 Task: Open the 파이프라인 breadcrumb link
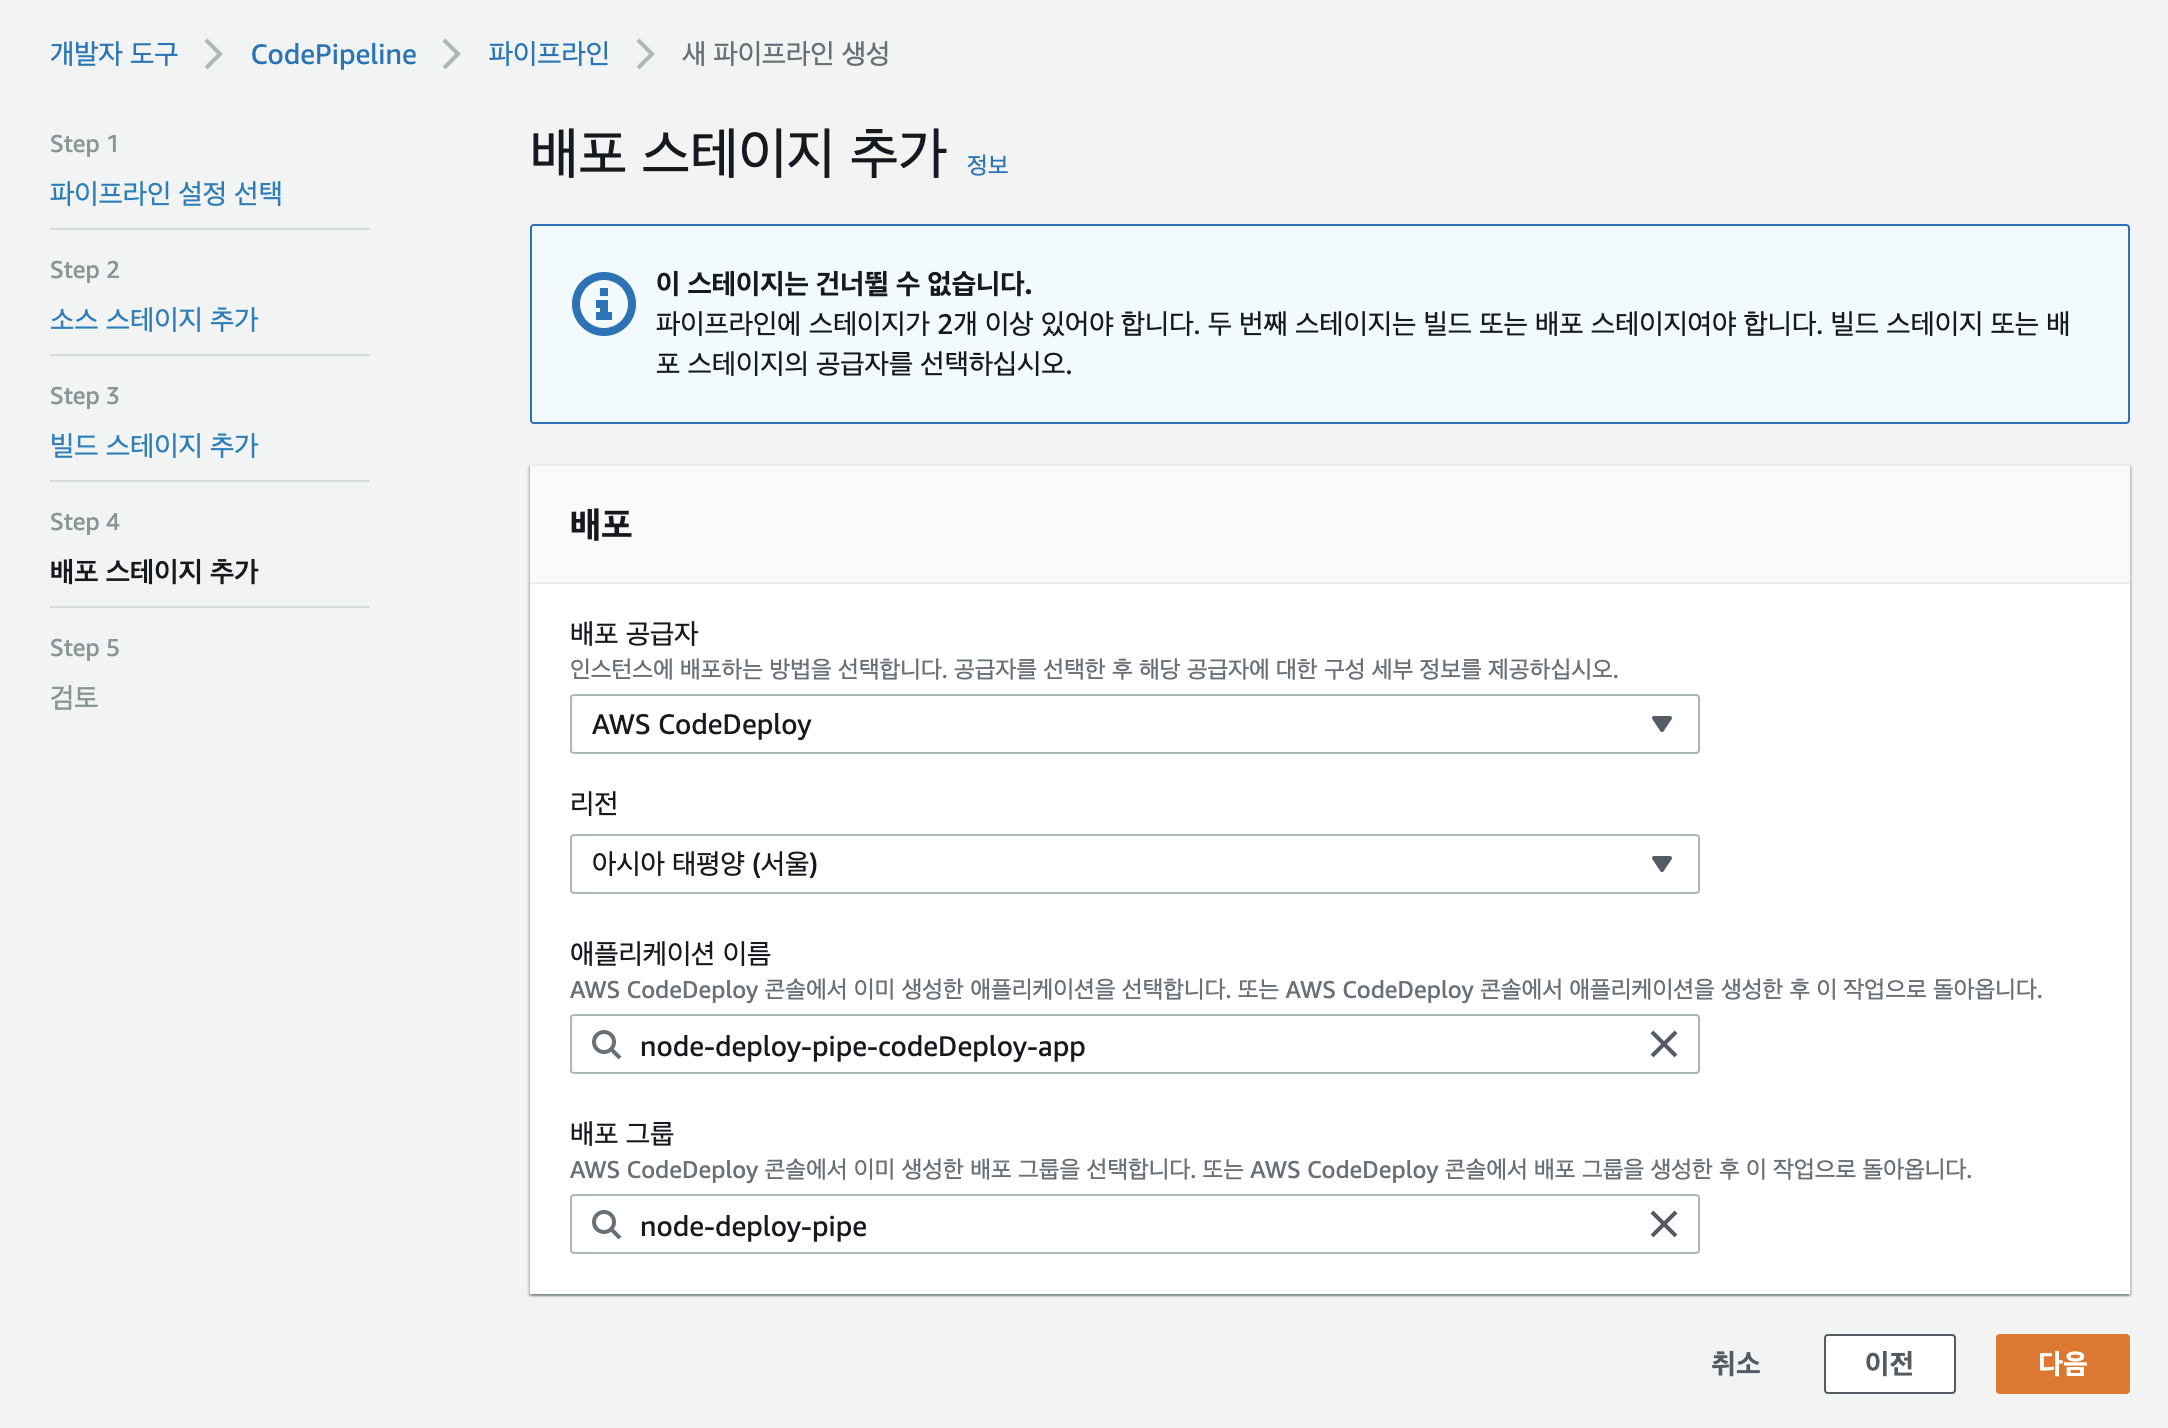[x=548, y=53]
